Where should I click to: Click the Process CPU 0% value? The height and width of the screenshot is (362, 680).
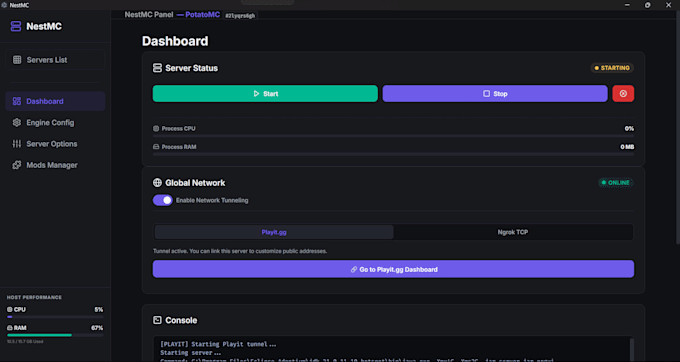coord(629,129)
